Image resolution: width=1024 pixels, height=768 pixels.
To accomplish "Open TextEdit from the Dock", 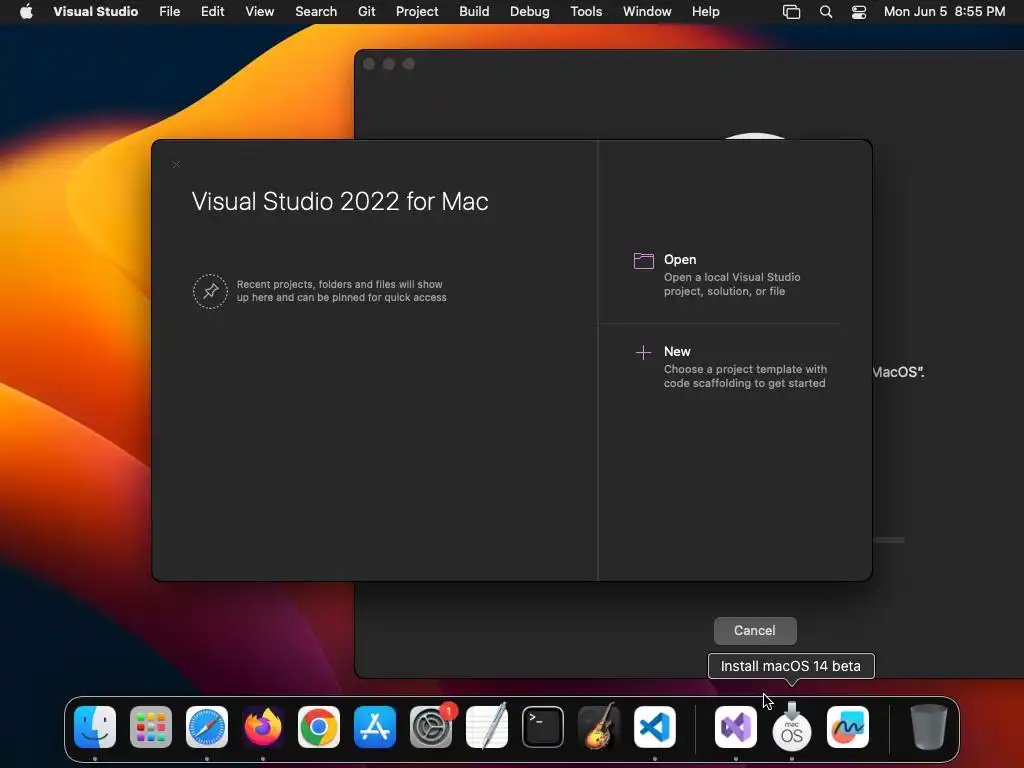I will tap(487, 727).
